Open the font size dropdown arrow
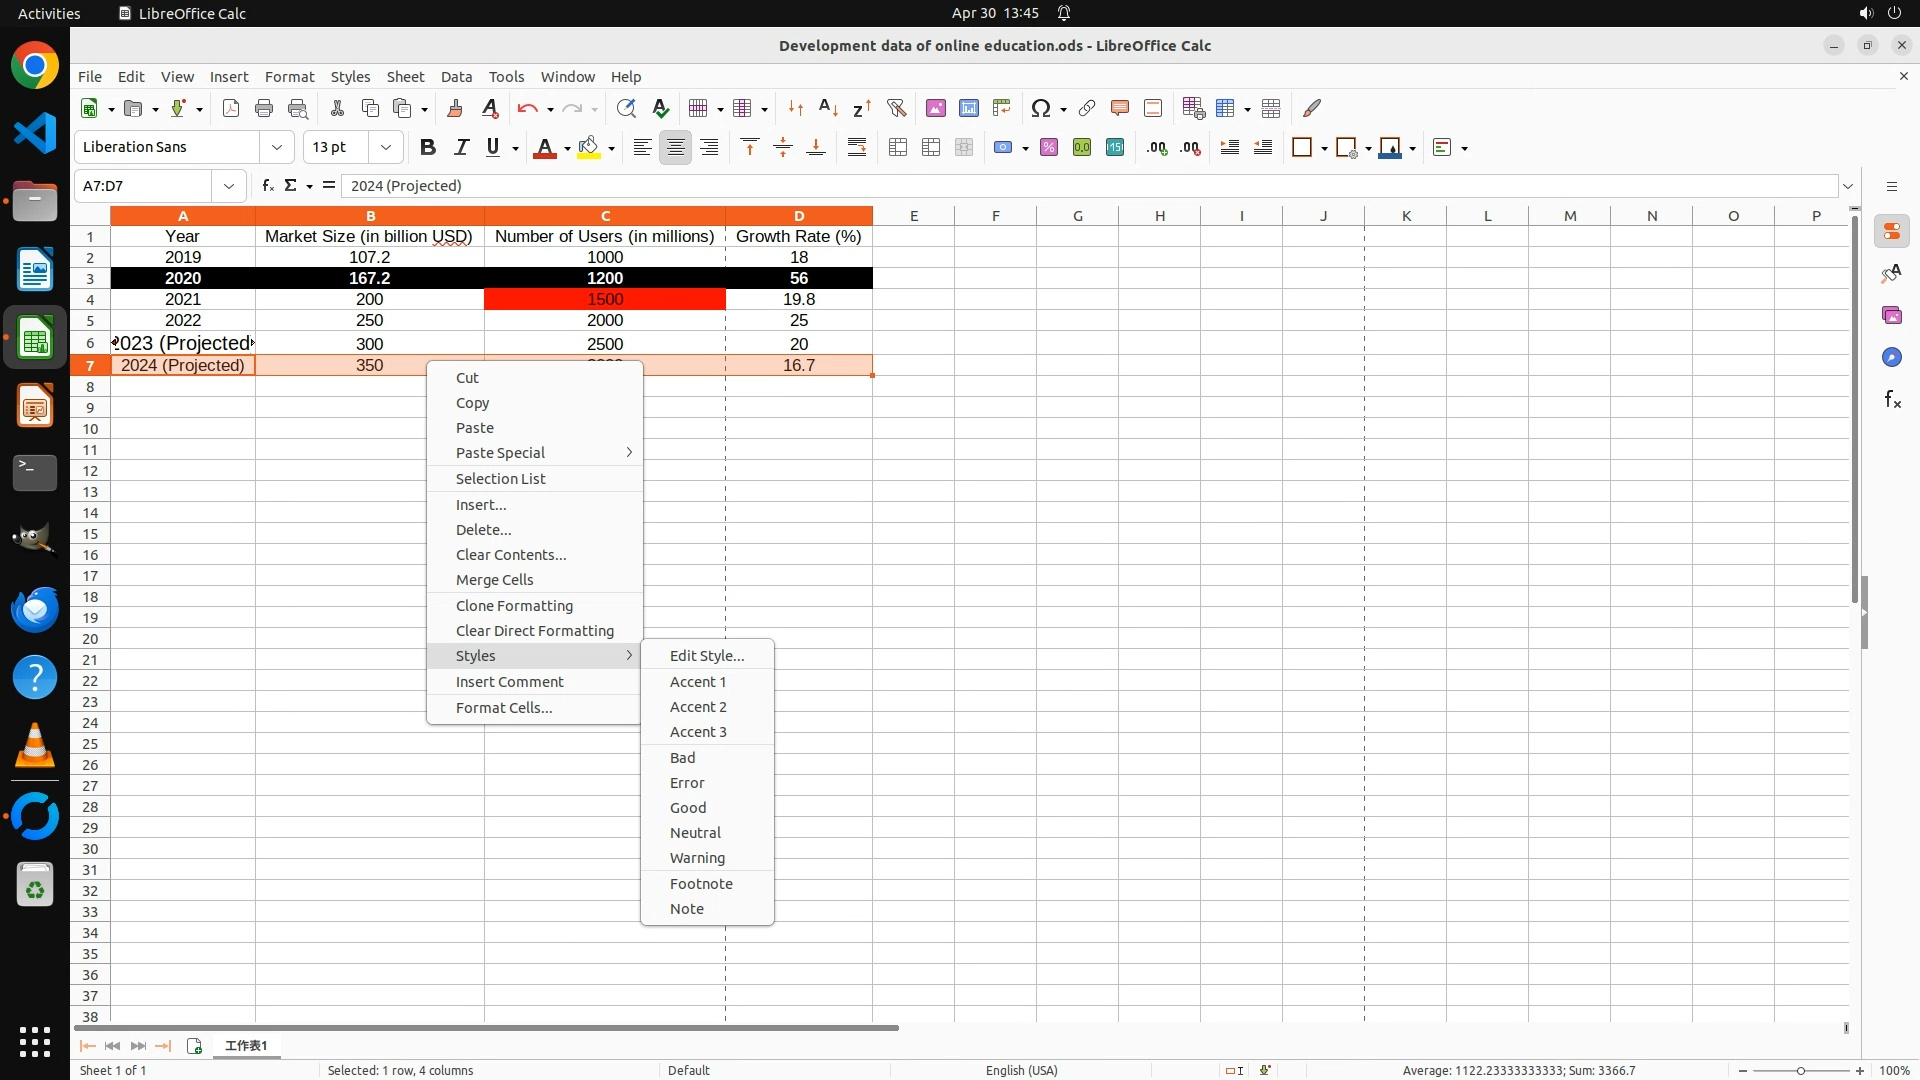The width and height of the screenshot is (1920, 1080). [x=386, y=148]
